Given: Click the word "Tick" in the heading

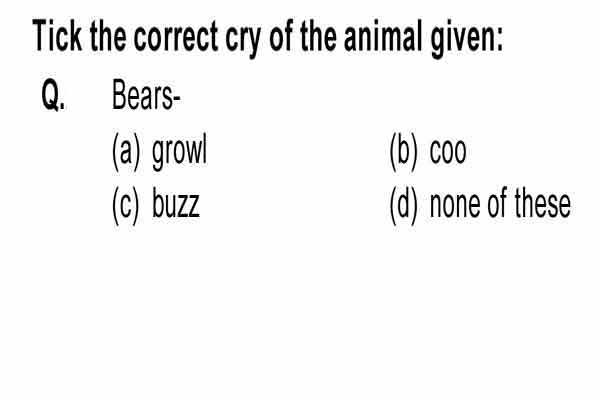Looking at the screenshot, I should (57, 36).
